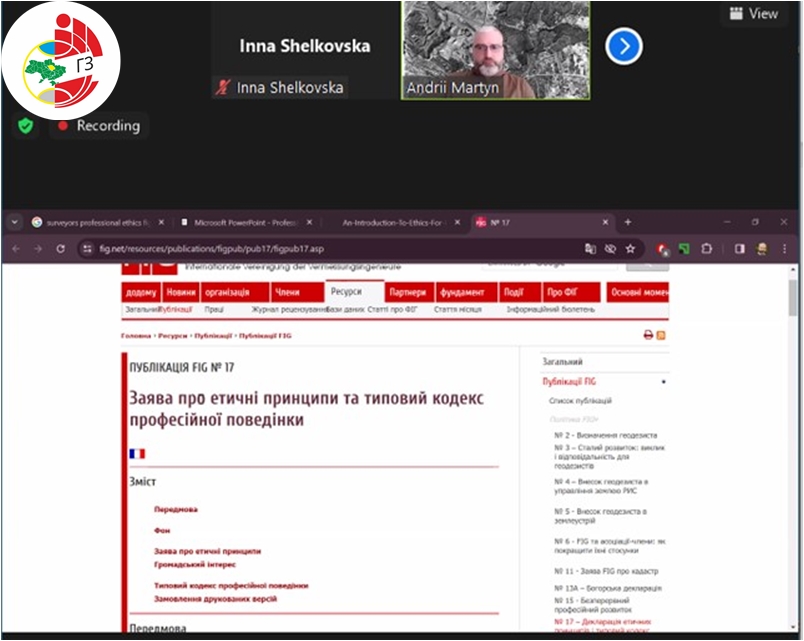Viewport: 804px width, 641px height.
Task: Click the translate page icon
Action: tap(590, 249)
